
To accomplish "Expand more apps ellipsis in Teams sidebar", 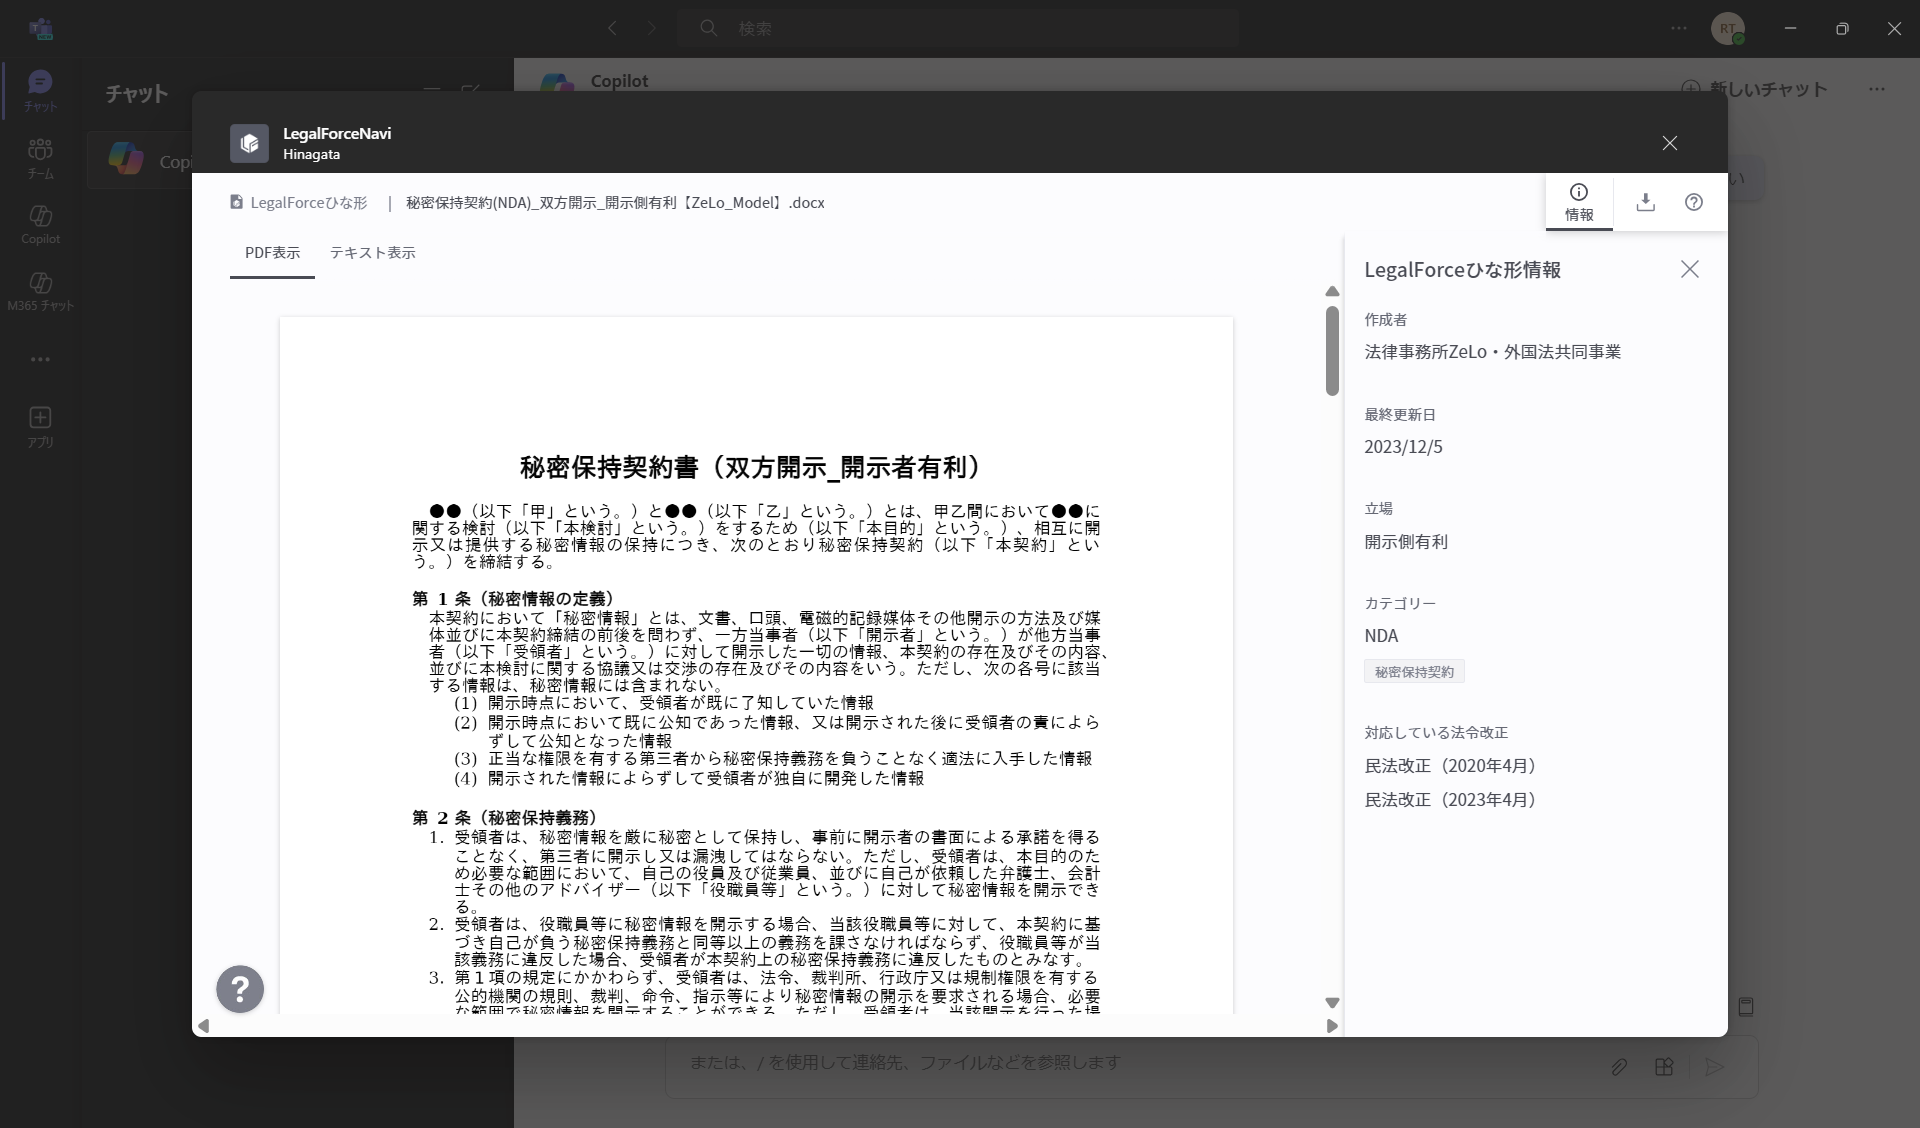I will (40, 359).
